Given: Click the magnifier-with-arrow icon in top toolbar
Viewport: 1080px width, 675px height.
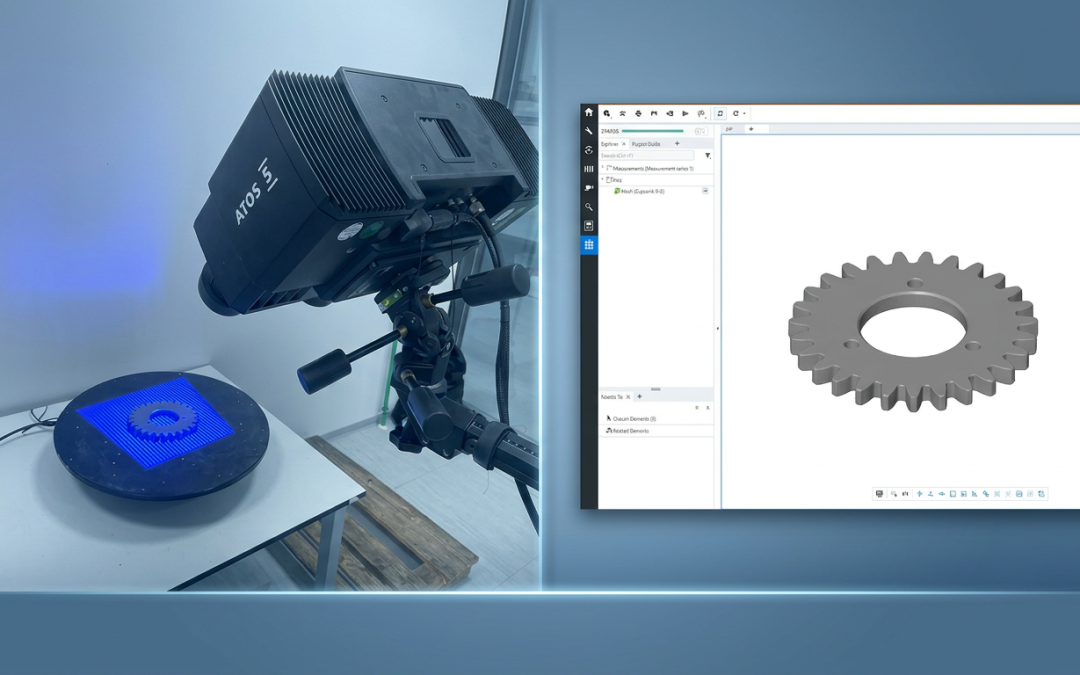Looking at the screenshot, I should [x=607, y=114].
